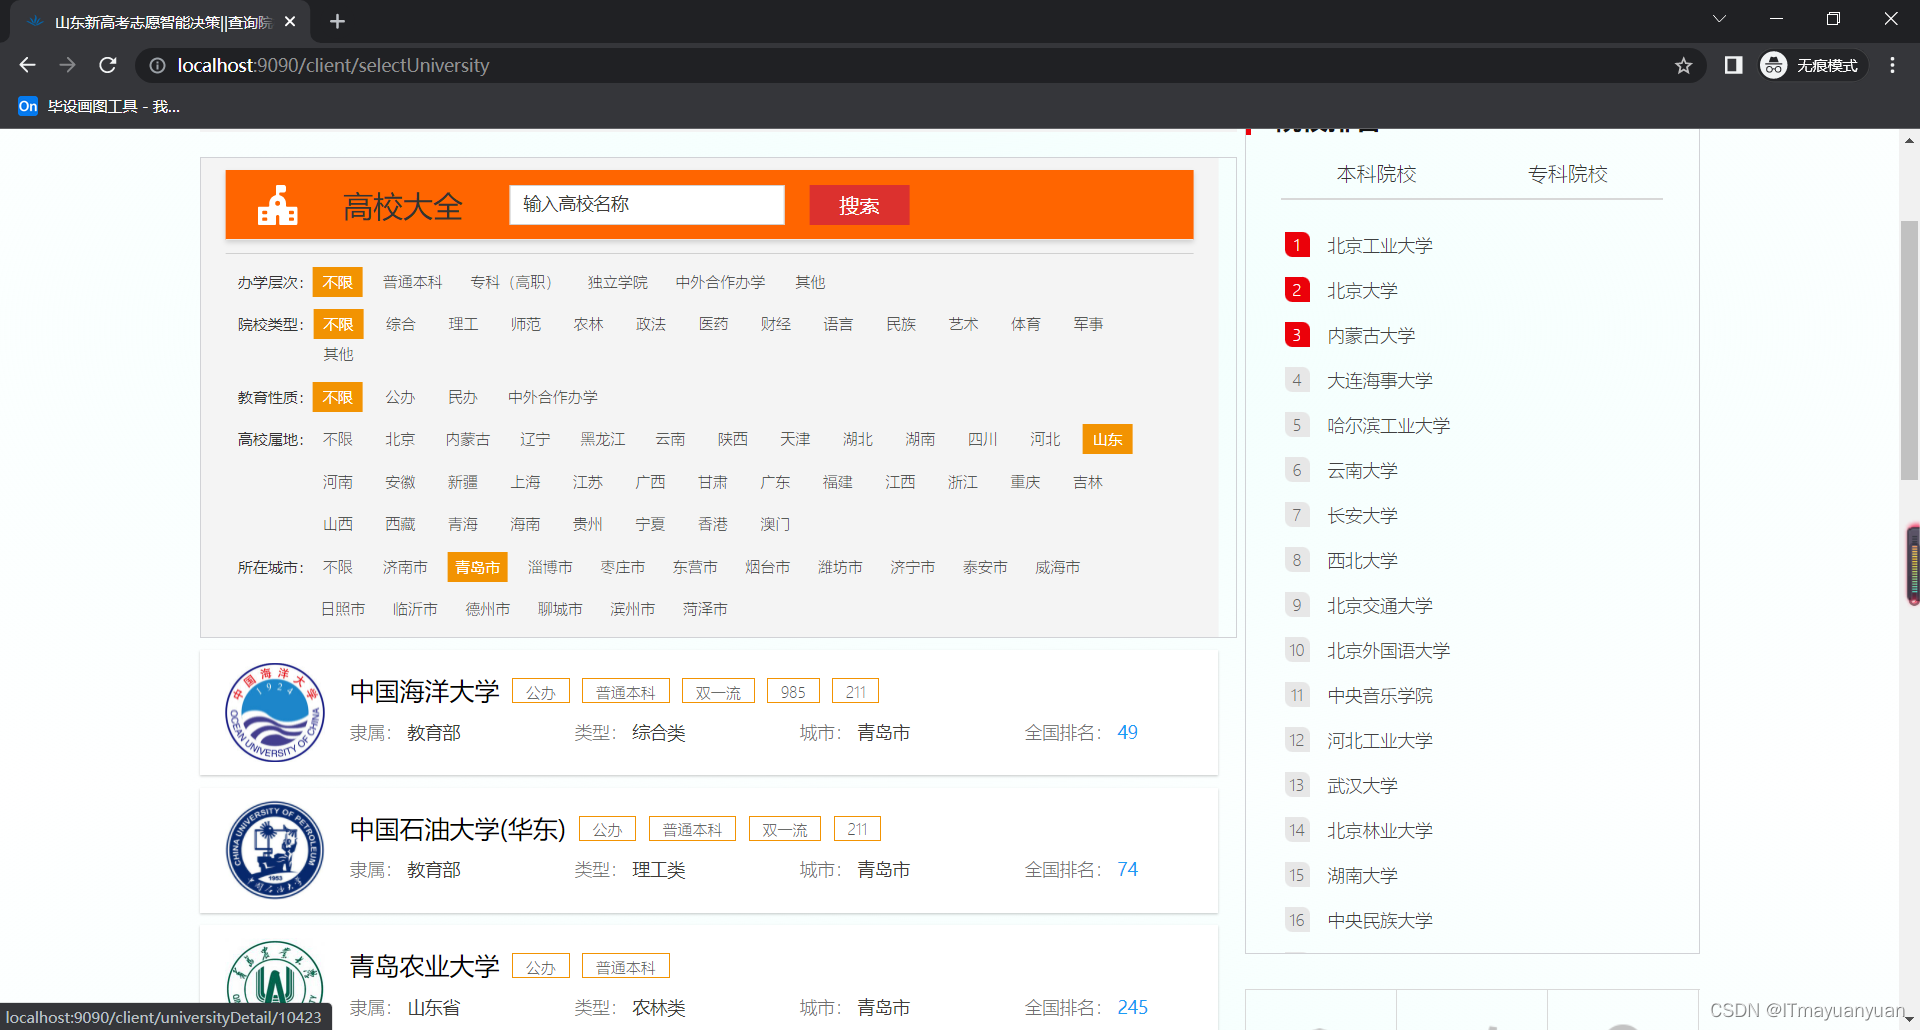Image resolution: width=1920 pixels, height=1030 pixels.
Task: Open 武汉大学 in ranking list
Action: coord(1362,786)
